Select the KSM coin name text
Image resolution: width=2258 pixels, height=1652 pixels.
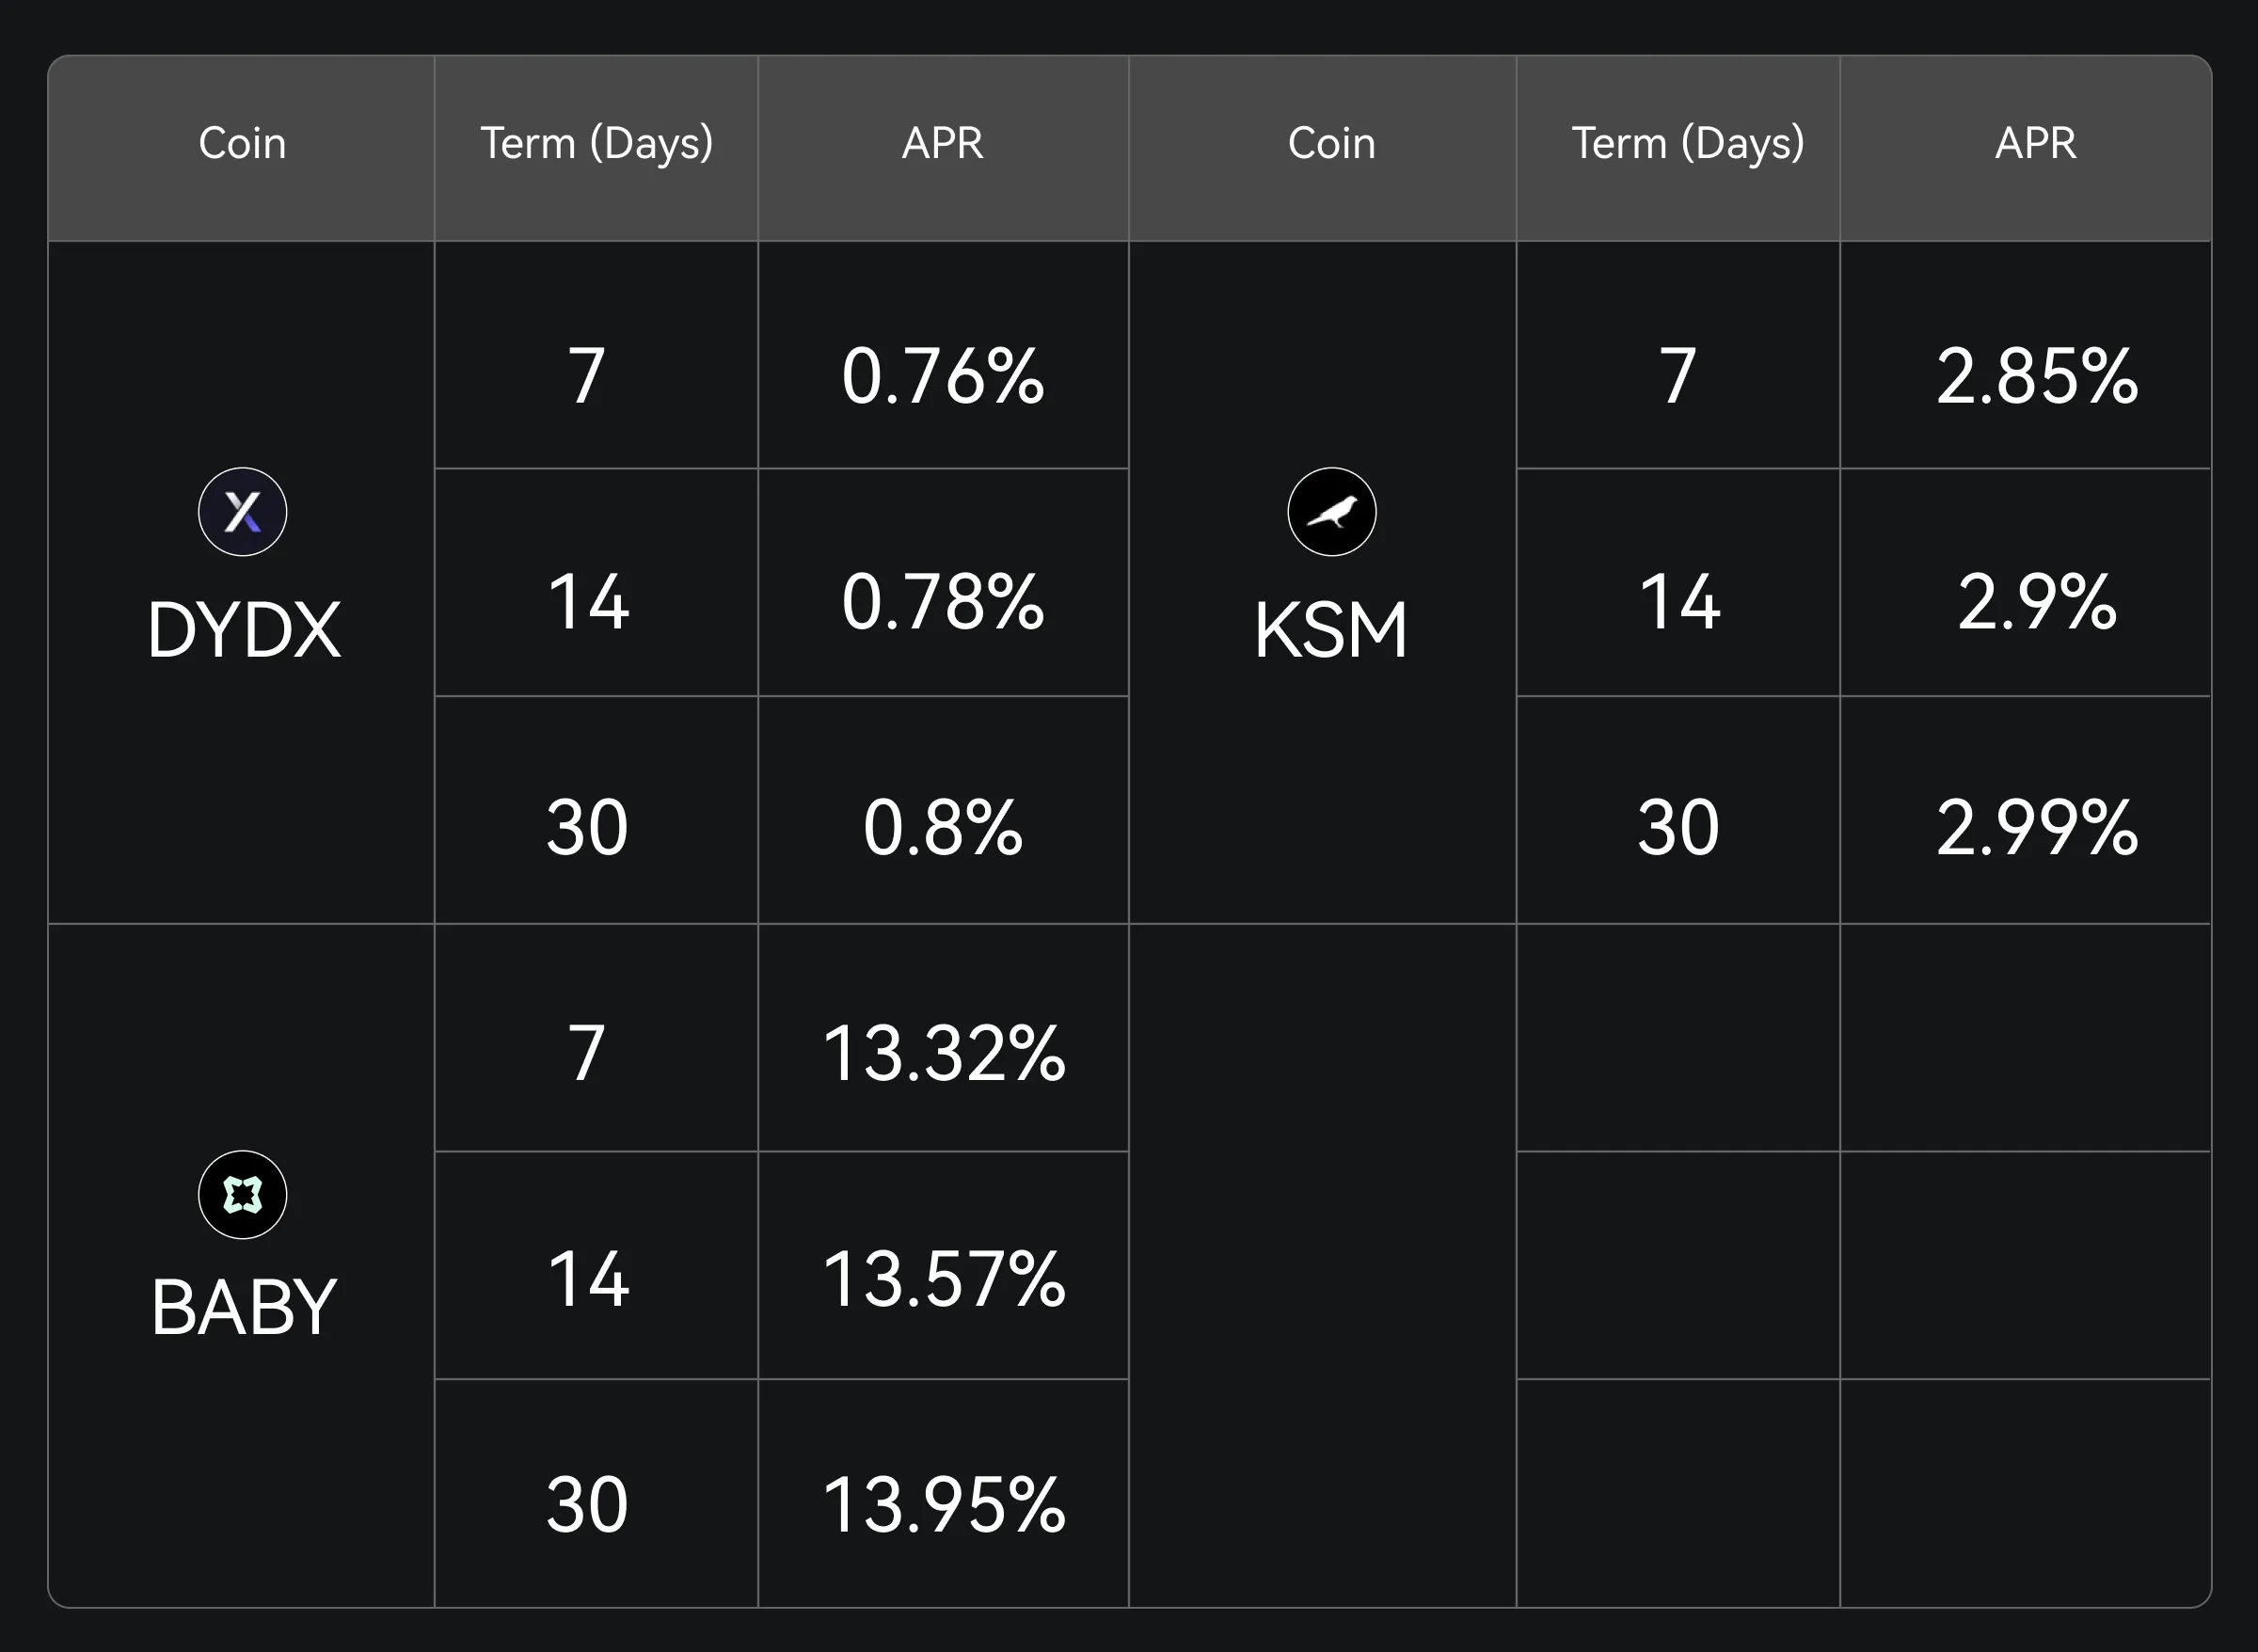click(x=1331, y=630)
